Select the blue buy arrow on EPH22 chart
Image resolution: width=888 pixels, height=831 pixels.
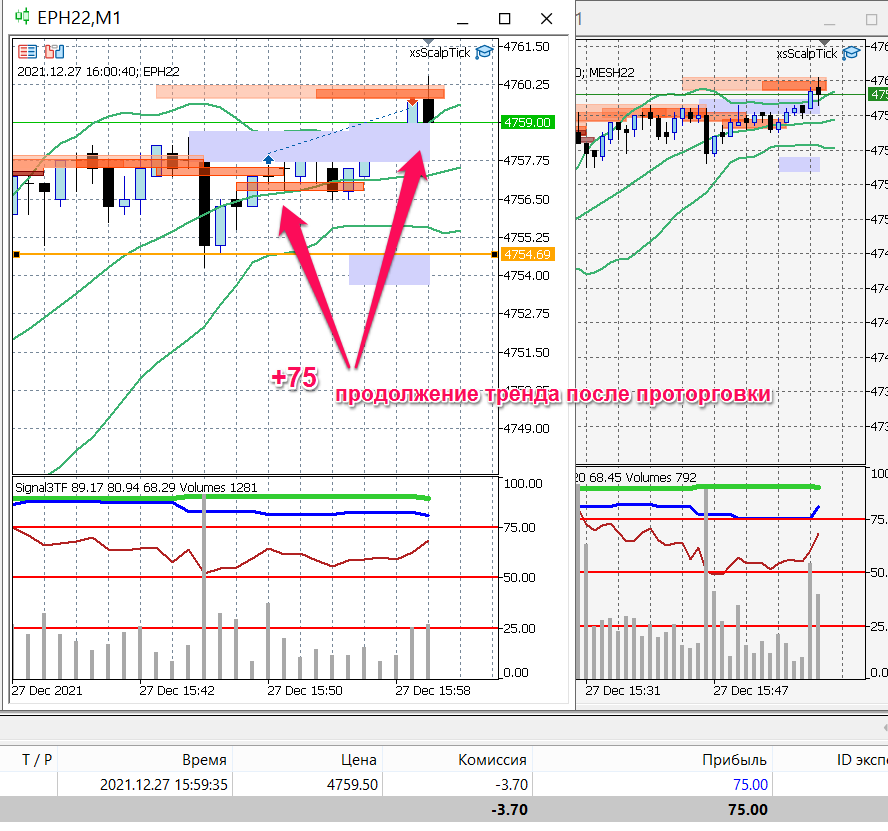coord(268,159)
